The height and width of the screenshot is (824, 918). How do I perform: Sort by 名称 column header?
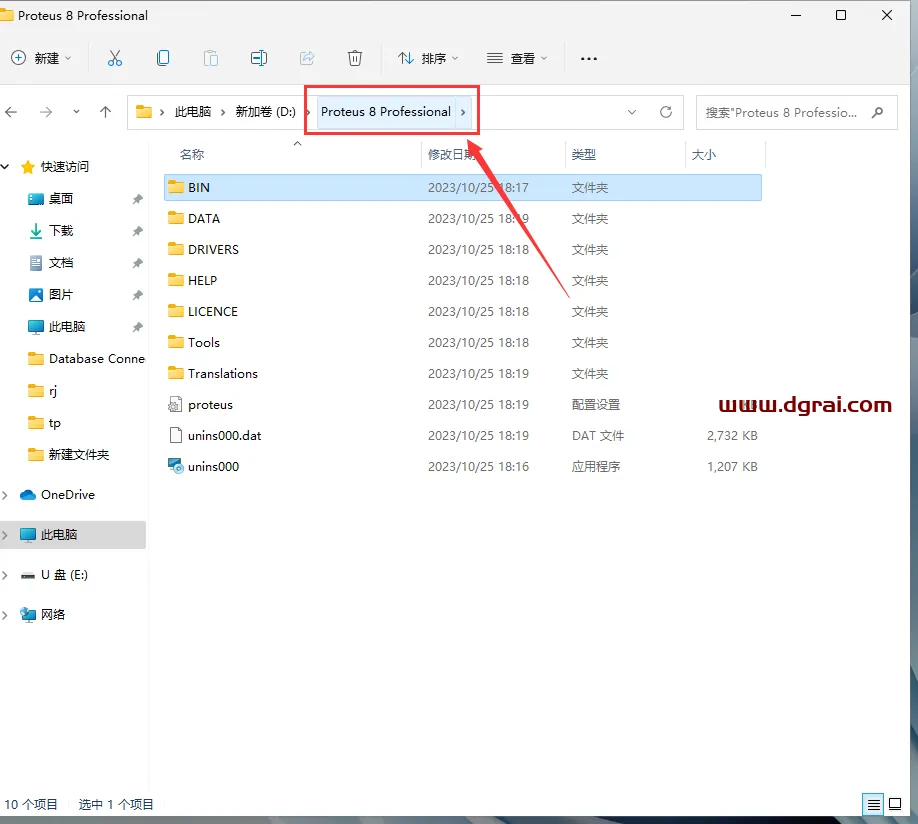pos(192,155)
